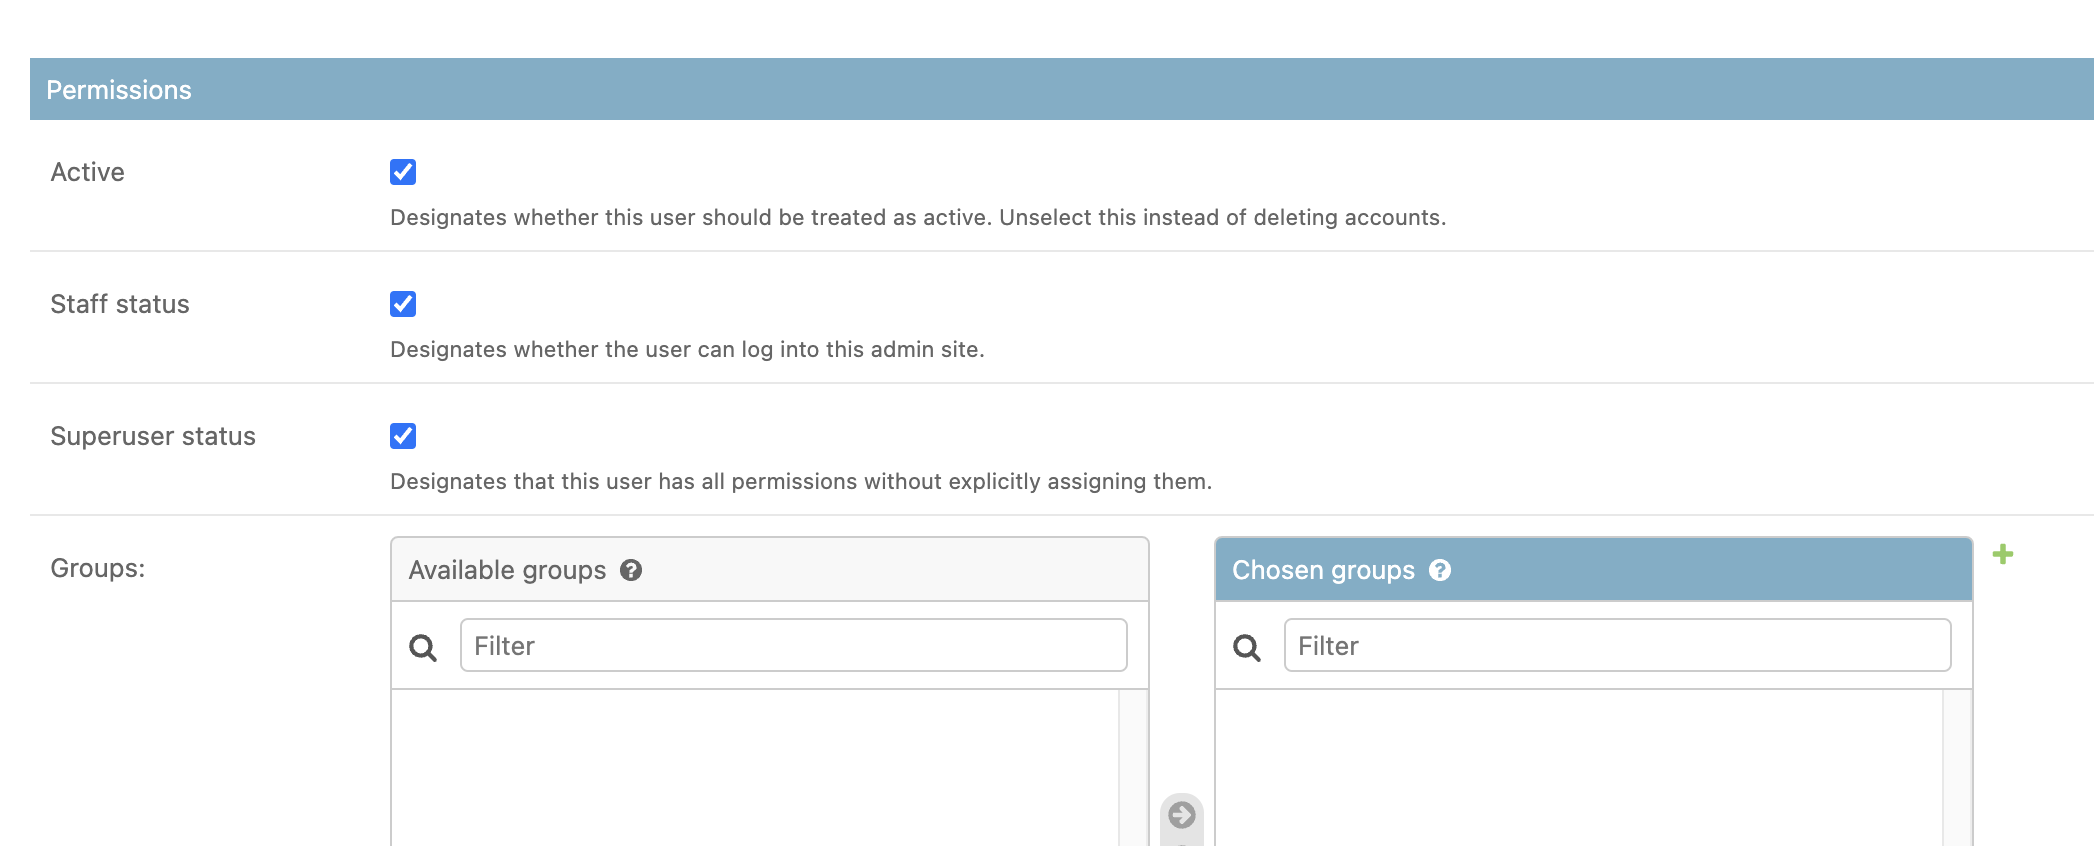This screenshot has height=846, width=2094.
Task: Click the Groups field label
Action: click(97, 568)
